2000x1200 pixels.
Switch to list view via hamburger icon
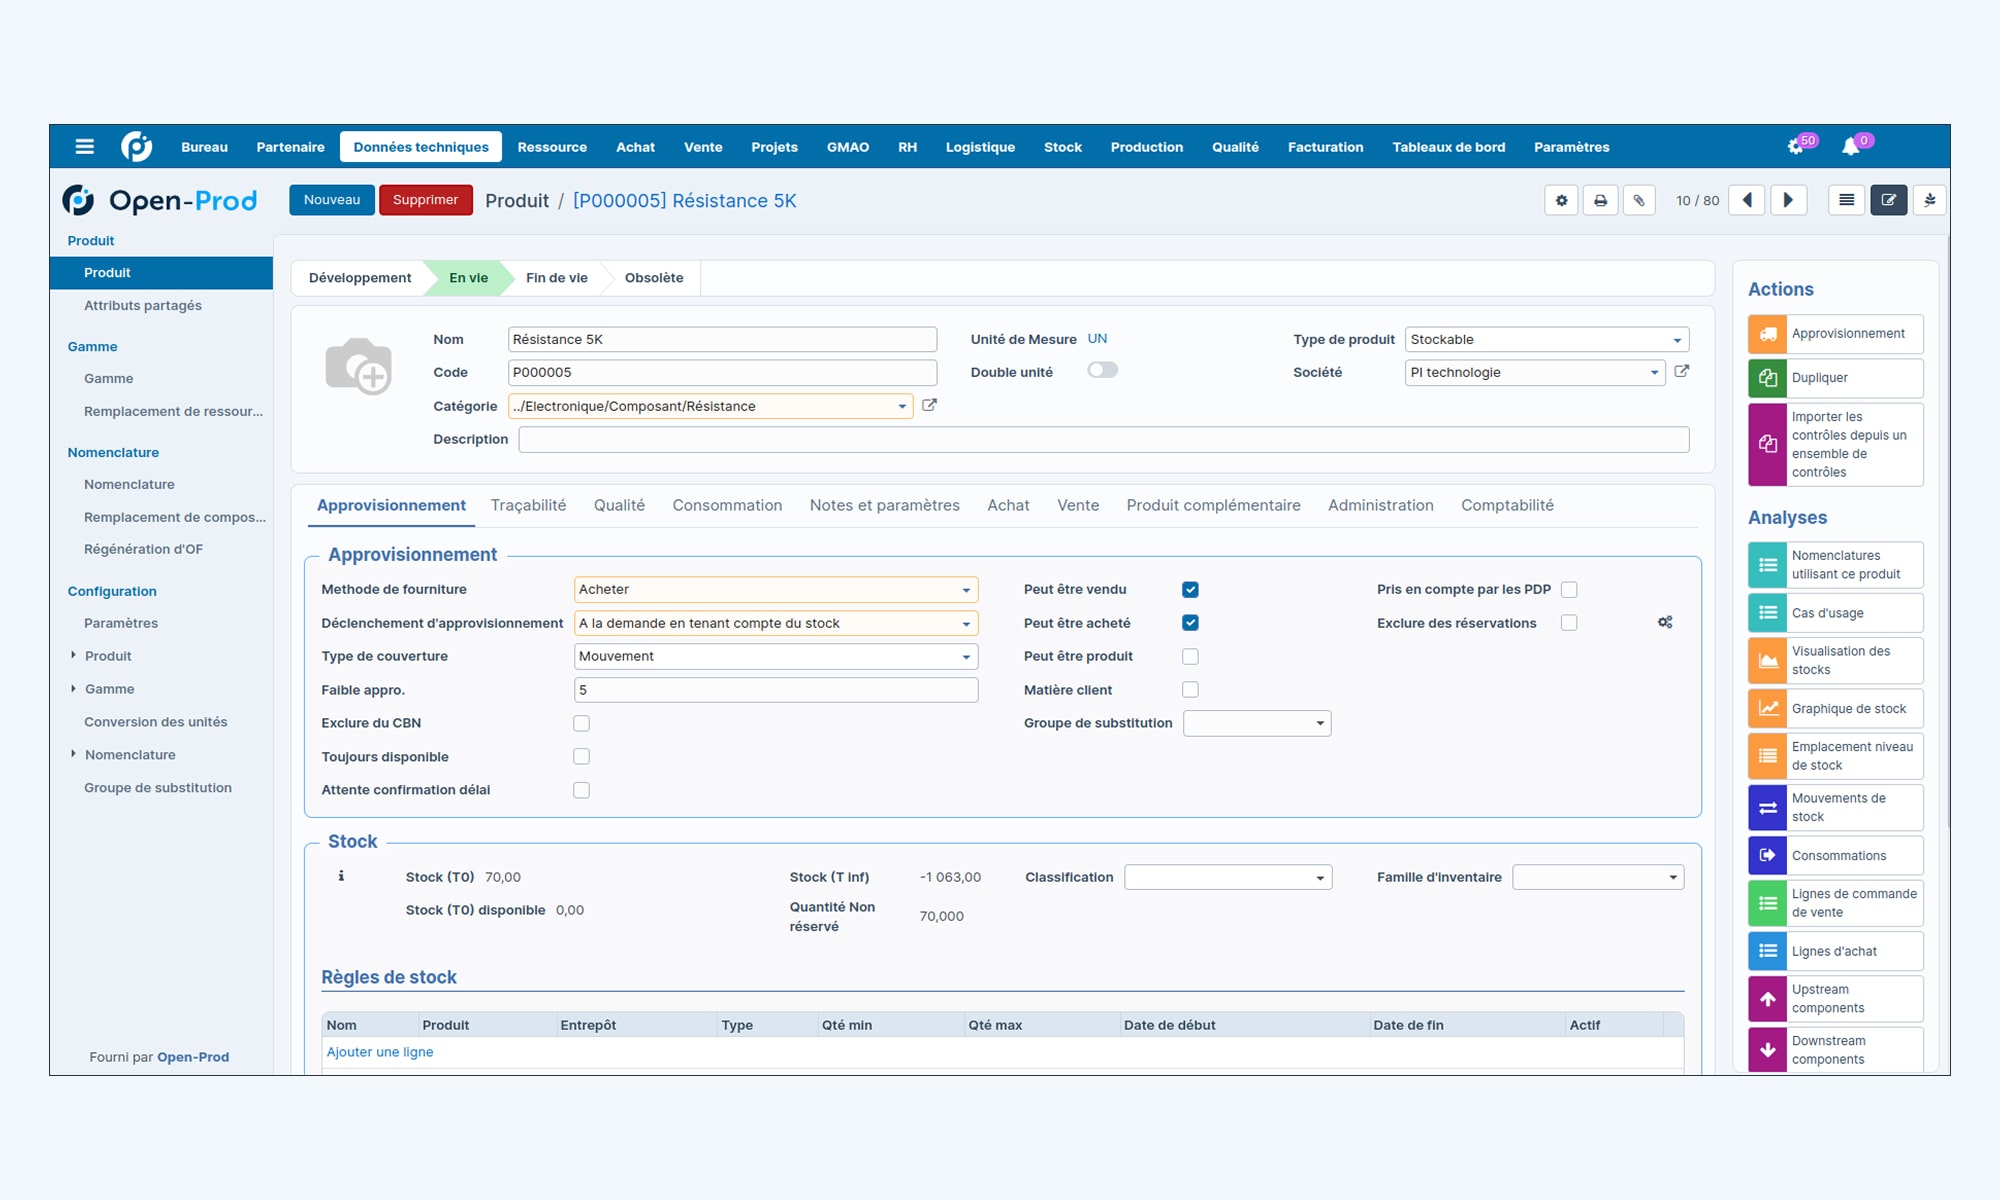(x=1845, y=200)
